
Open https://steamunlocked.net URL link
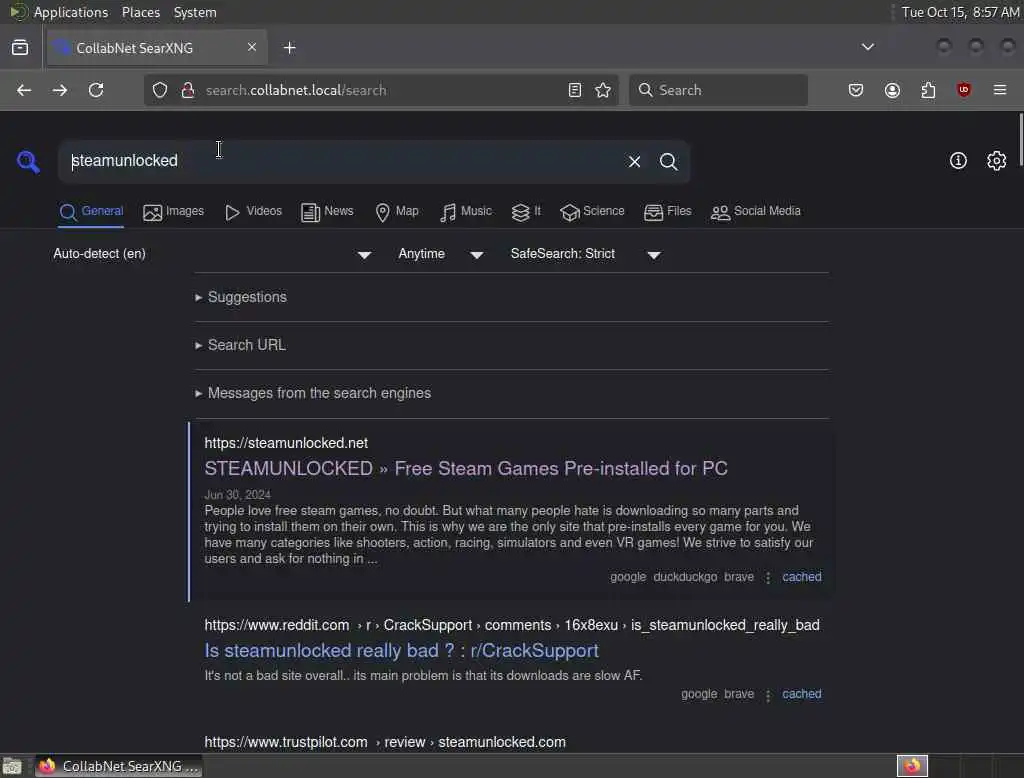coord(286,443)
